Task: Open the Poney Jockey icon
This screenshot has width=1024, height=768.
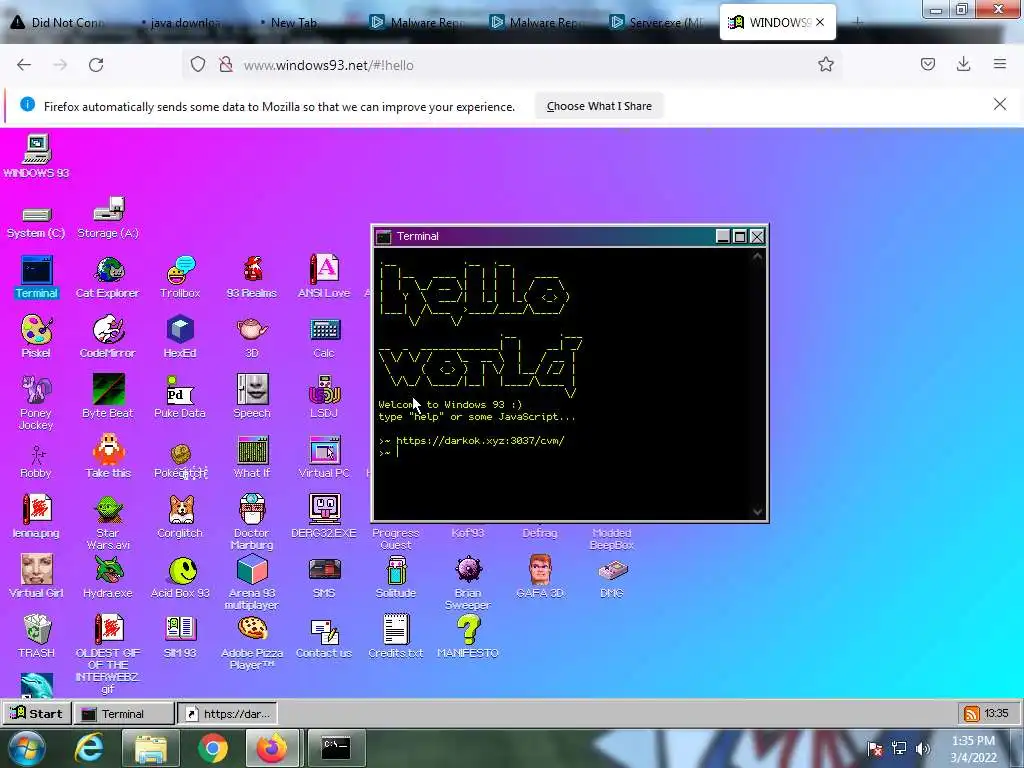Action: pyautogui.click(x=36, y=402)
